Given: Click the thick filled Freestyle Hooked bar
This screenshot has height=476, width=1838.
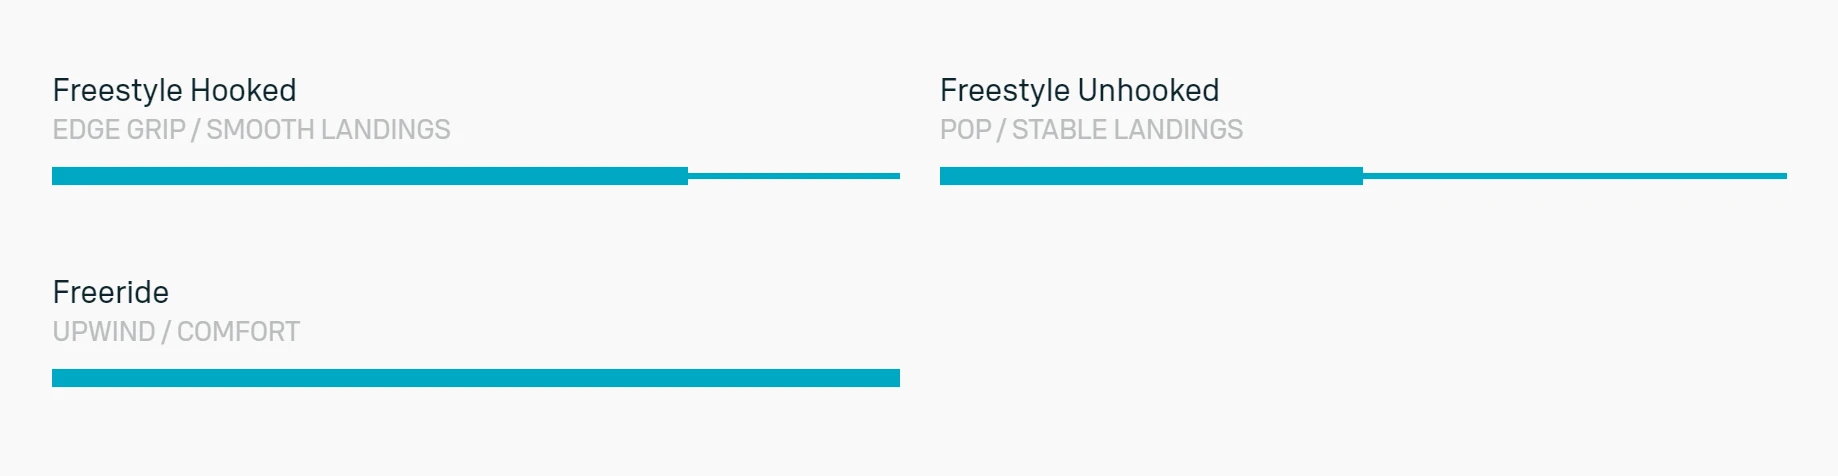Looking at the screenshot, I should [x=370, y=176].
